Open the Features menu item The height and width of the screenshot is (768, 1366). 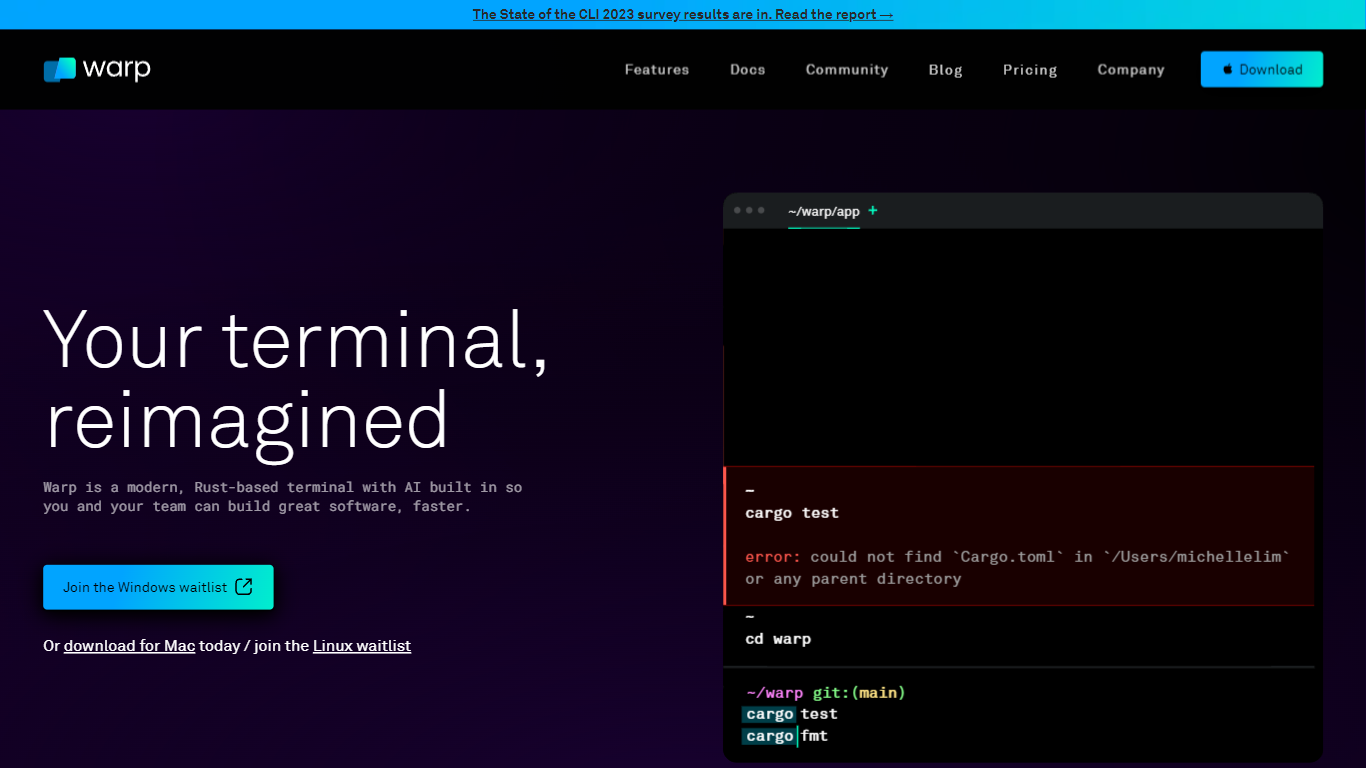657,70
